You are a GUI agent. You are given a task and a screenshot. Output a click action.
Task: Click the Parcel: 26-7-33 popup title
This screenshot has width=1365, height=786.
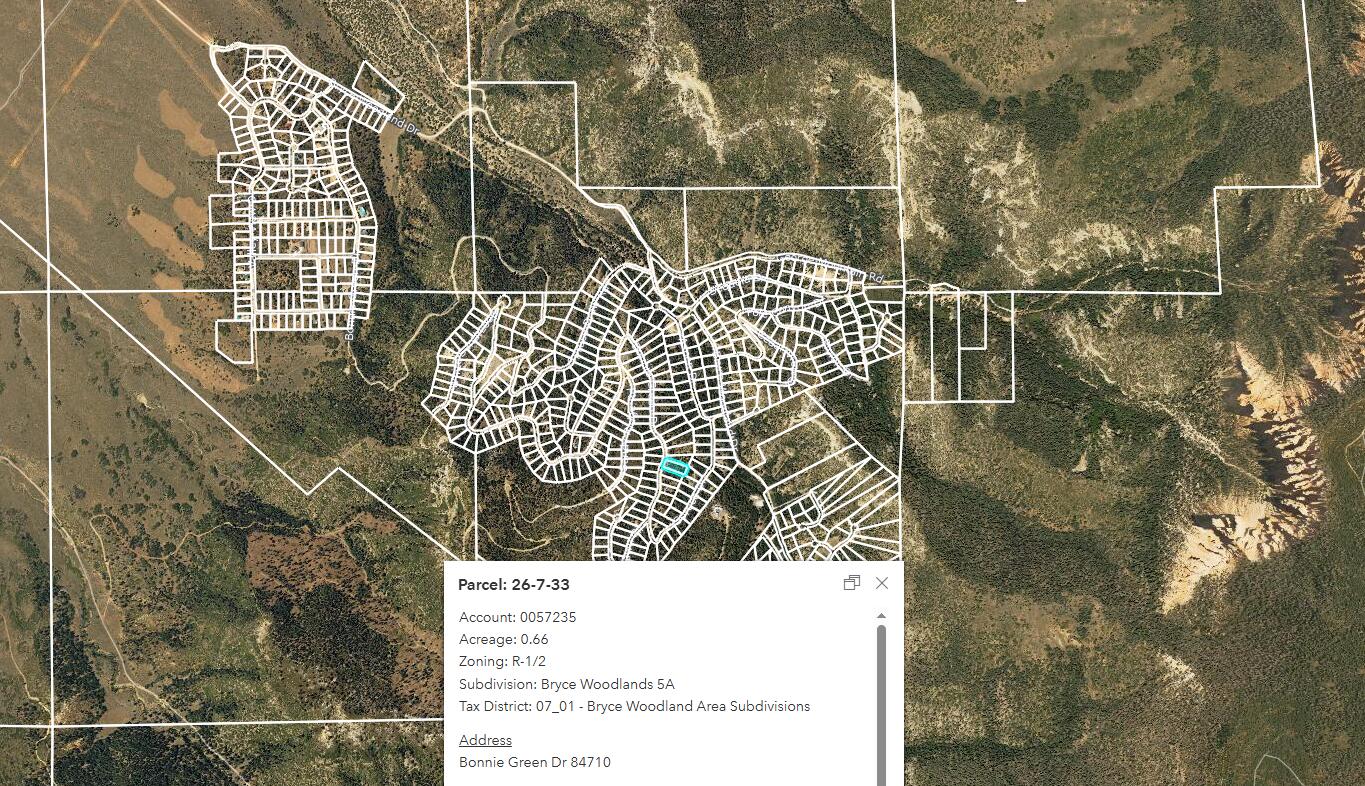(x=514, y=584)
